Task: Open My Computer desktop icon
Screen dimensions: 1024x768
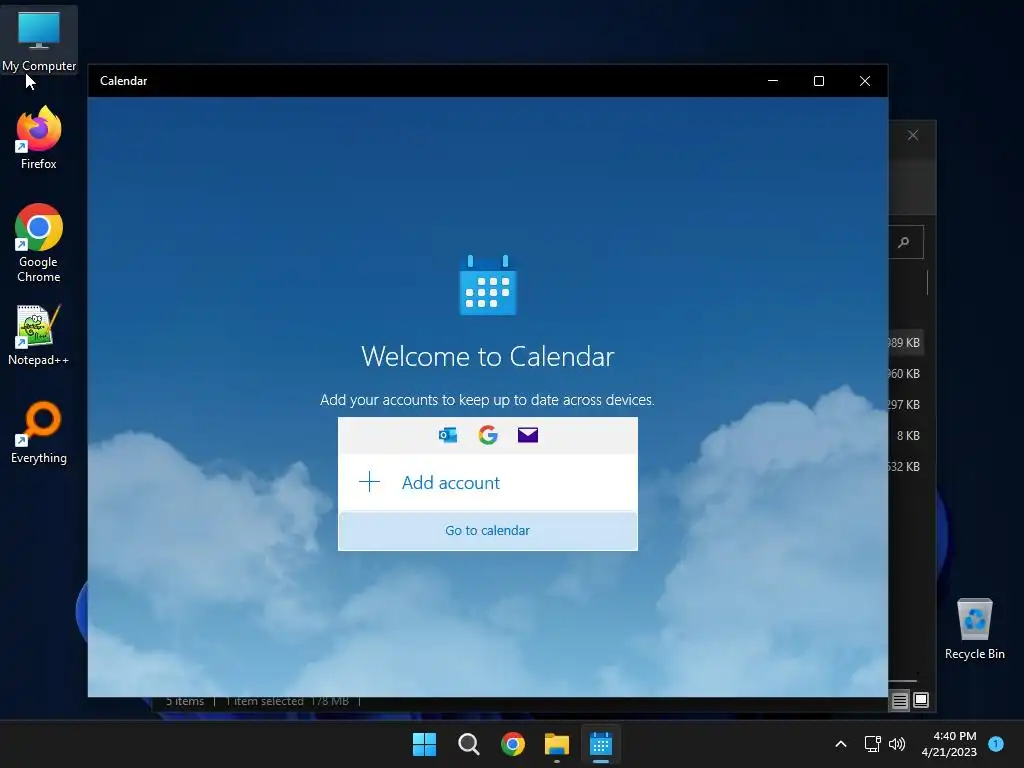Action: (39, 40)
